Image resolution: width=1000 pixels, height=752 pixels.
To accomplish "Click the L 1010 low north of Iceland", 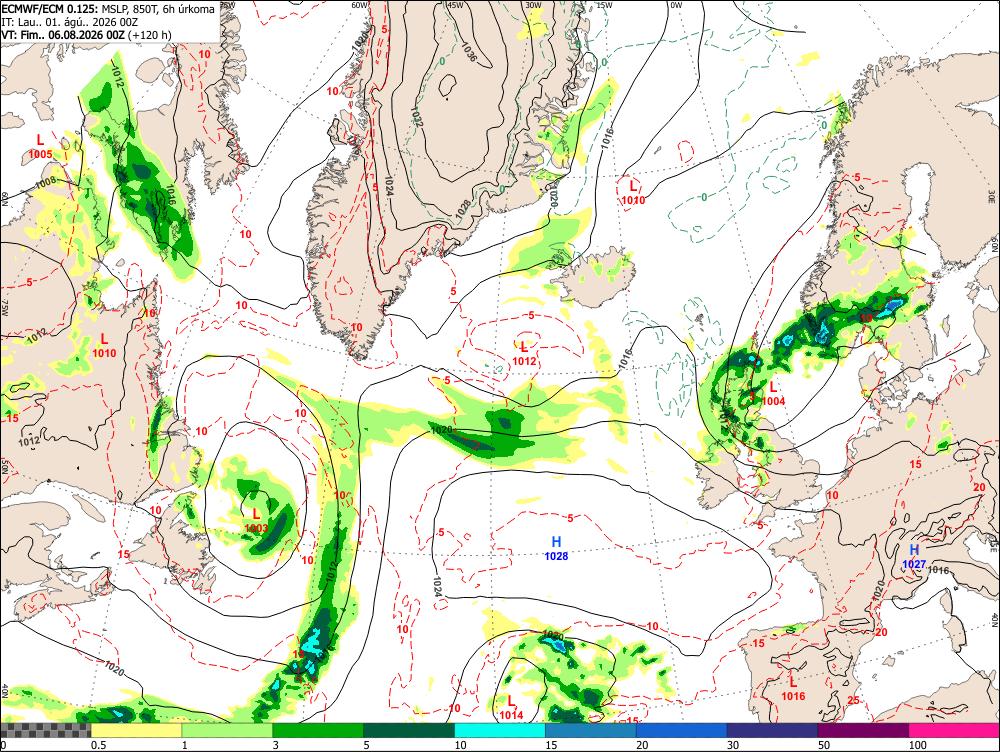I will [x=633, y=192].
